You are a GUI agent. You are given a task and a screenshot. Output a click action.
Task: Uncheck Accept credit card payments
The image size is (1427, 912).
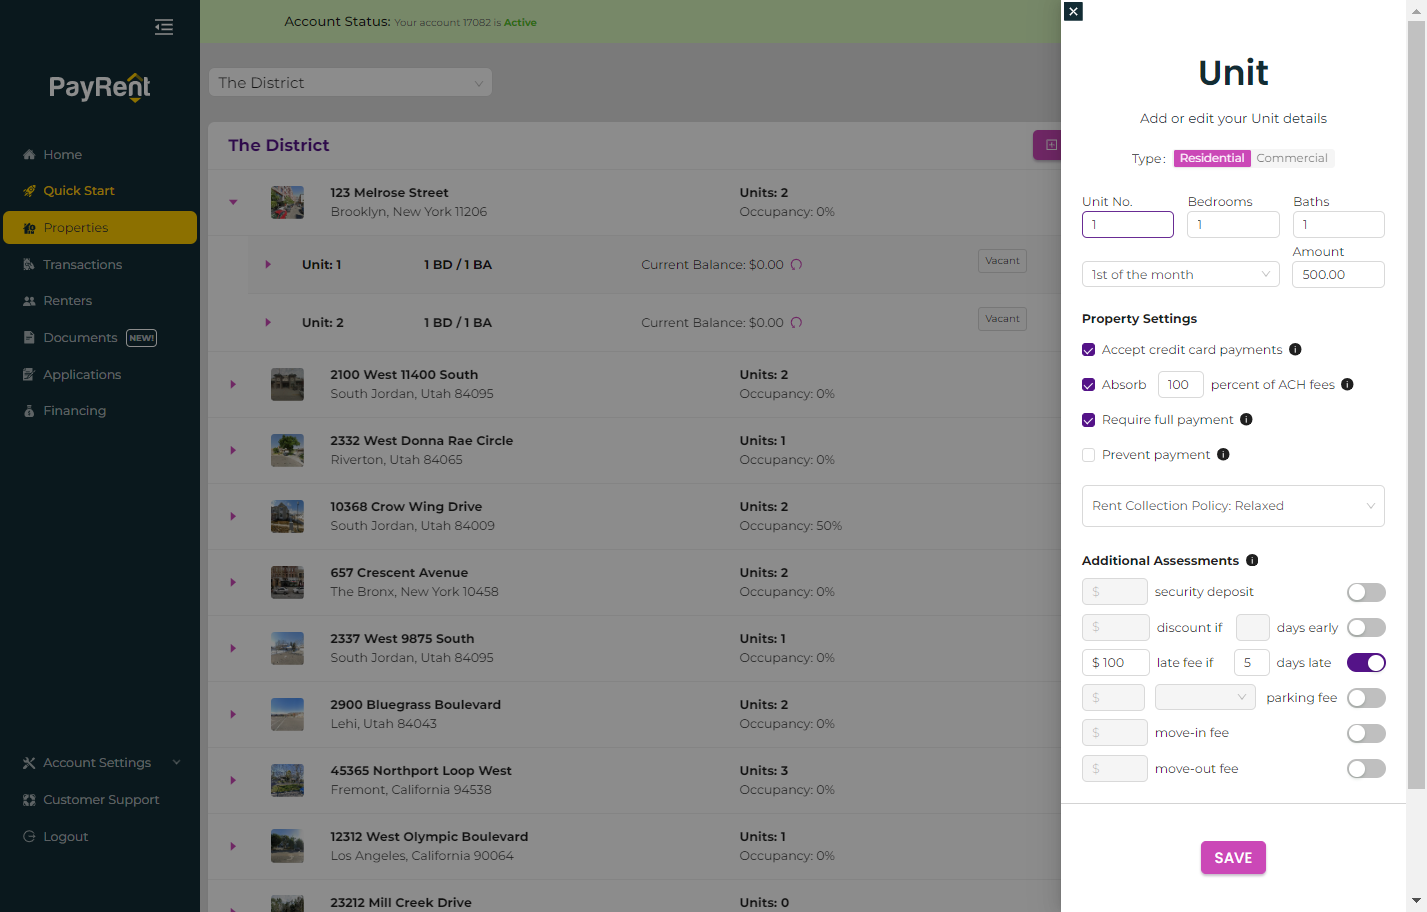tap(1088, 350)
